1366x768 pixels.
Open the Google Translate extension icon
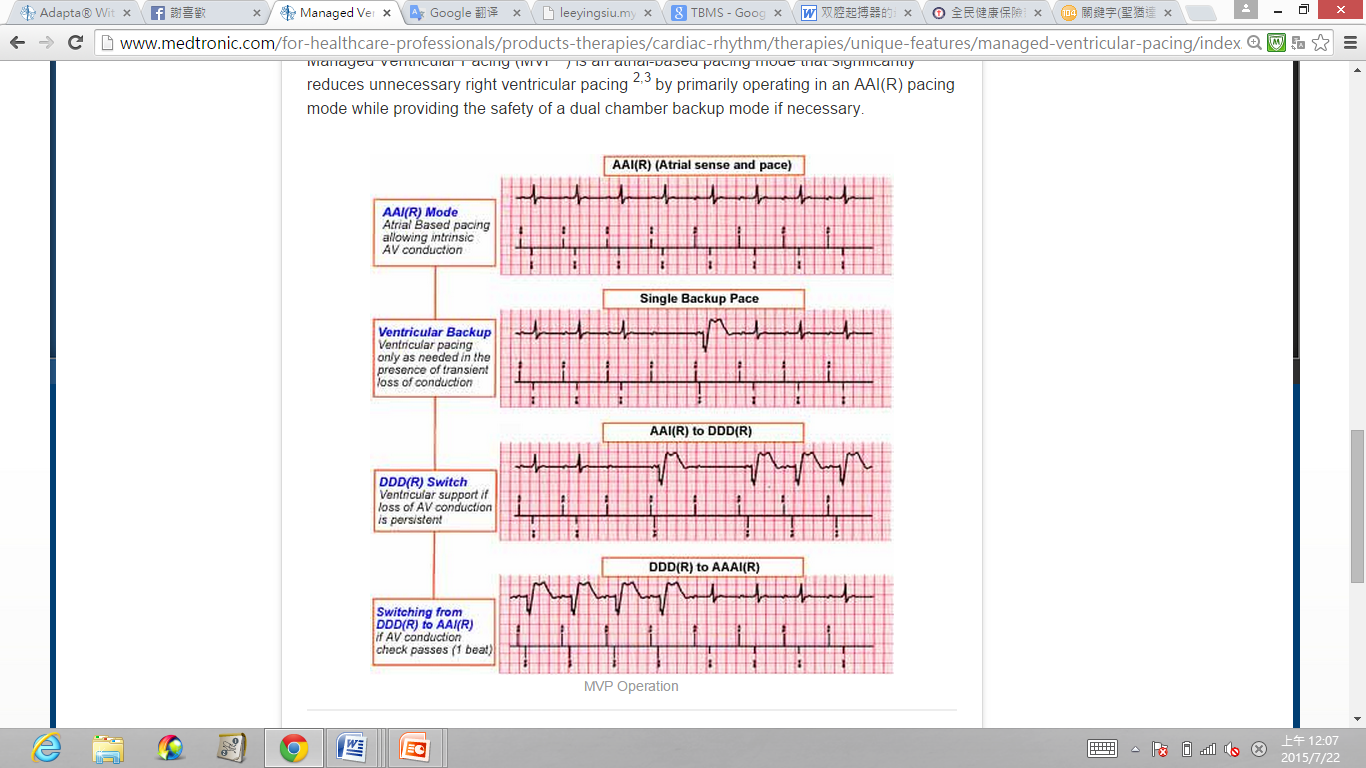[1300, 43]
